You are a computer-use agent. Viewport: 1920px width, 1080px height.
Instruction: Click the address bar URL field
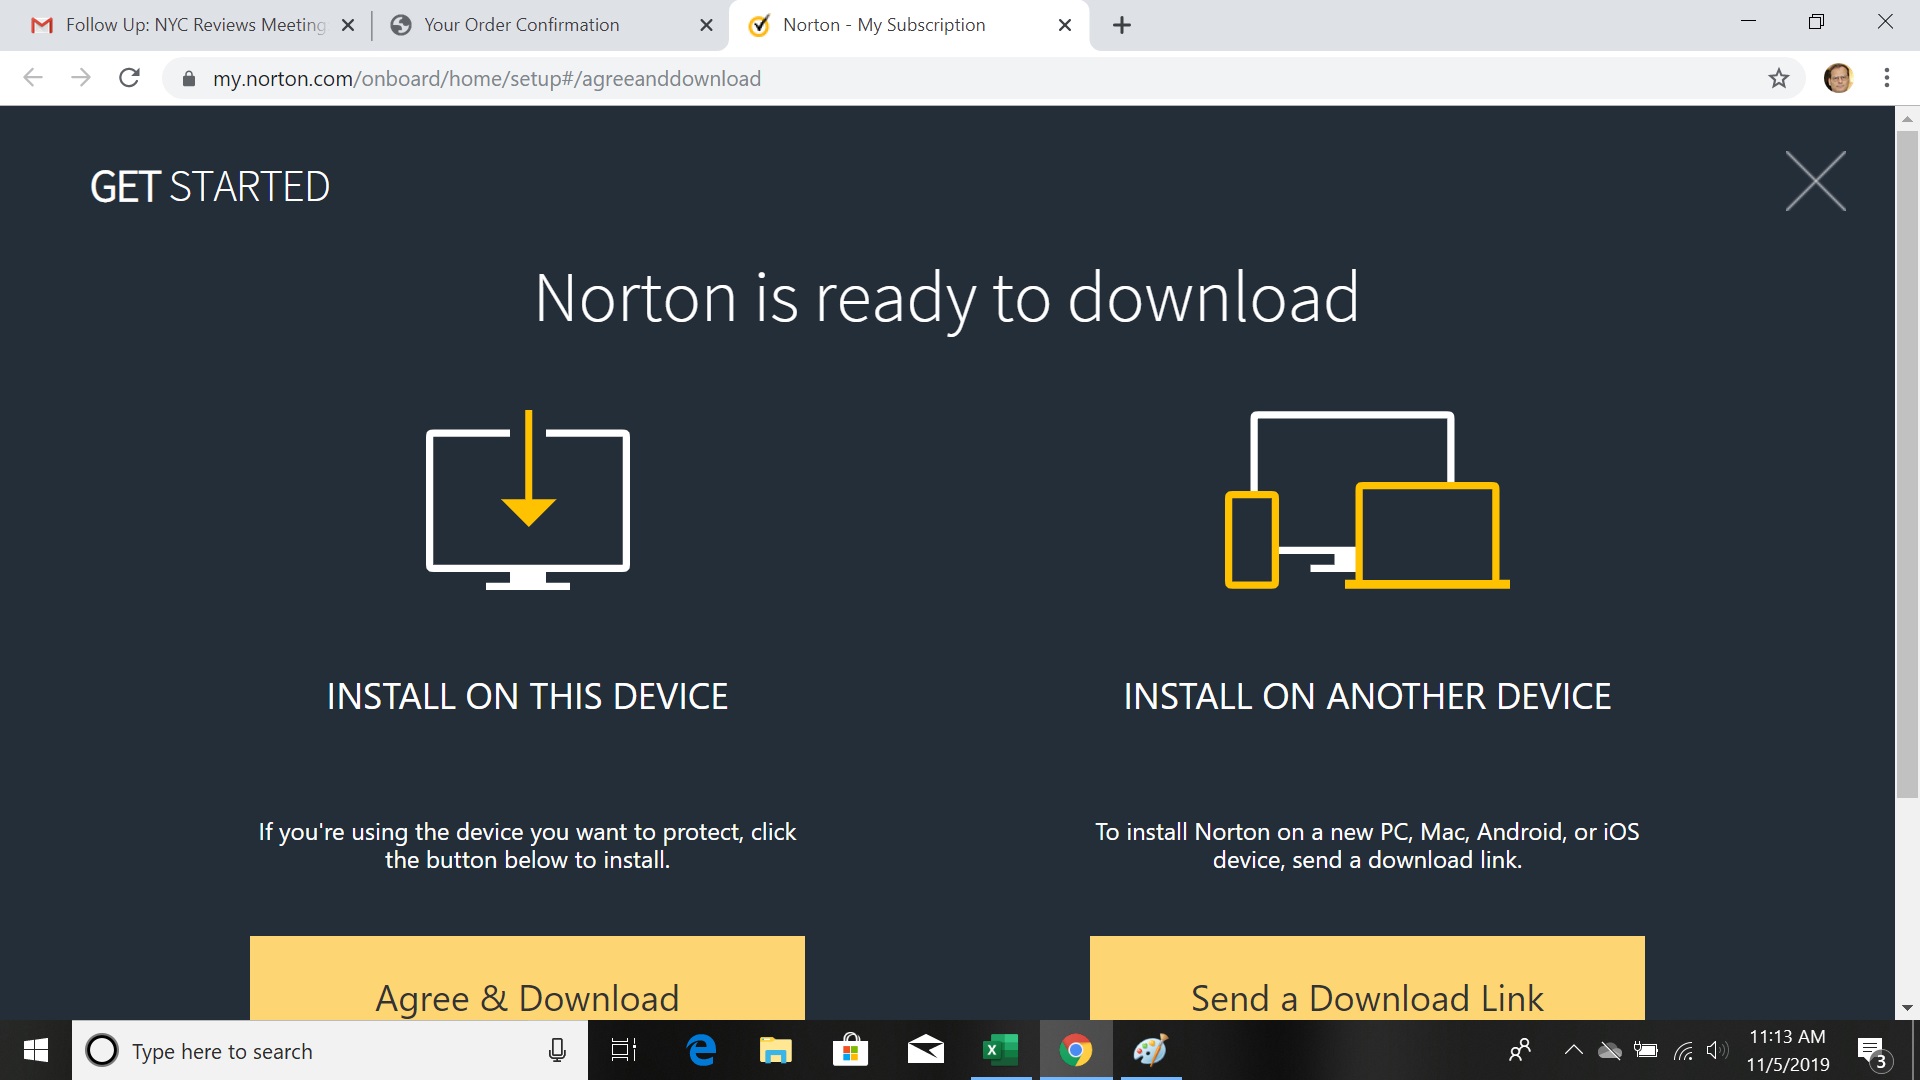[900, 78]
